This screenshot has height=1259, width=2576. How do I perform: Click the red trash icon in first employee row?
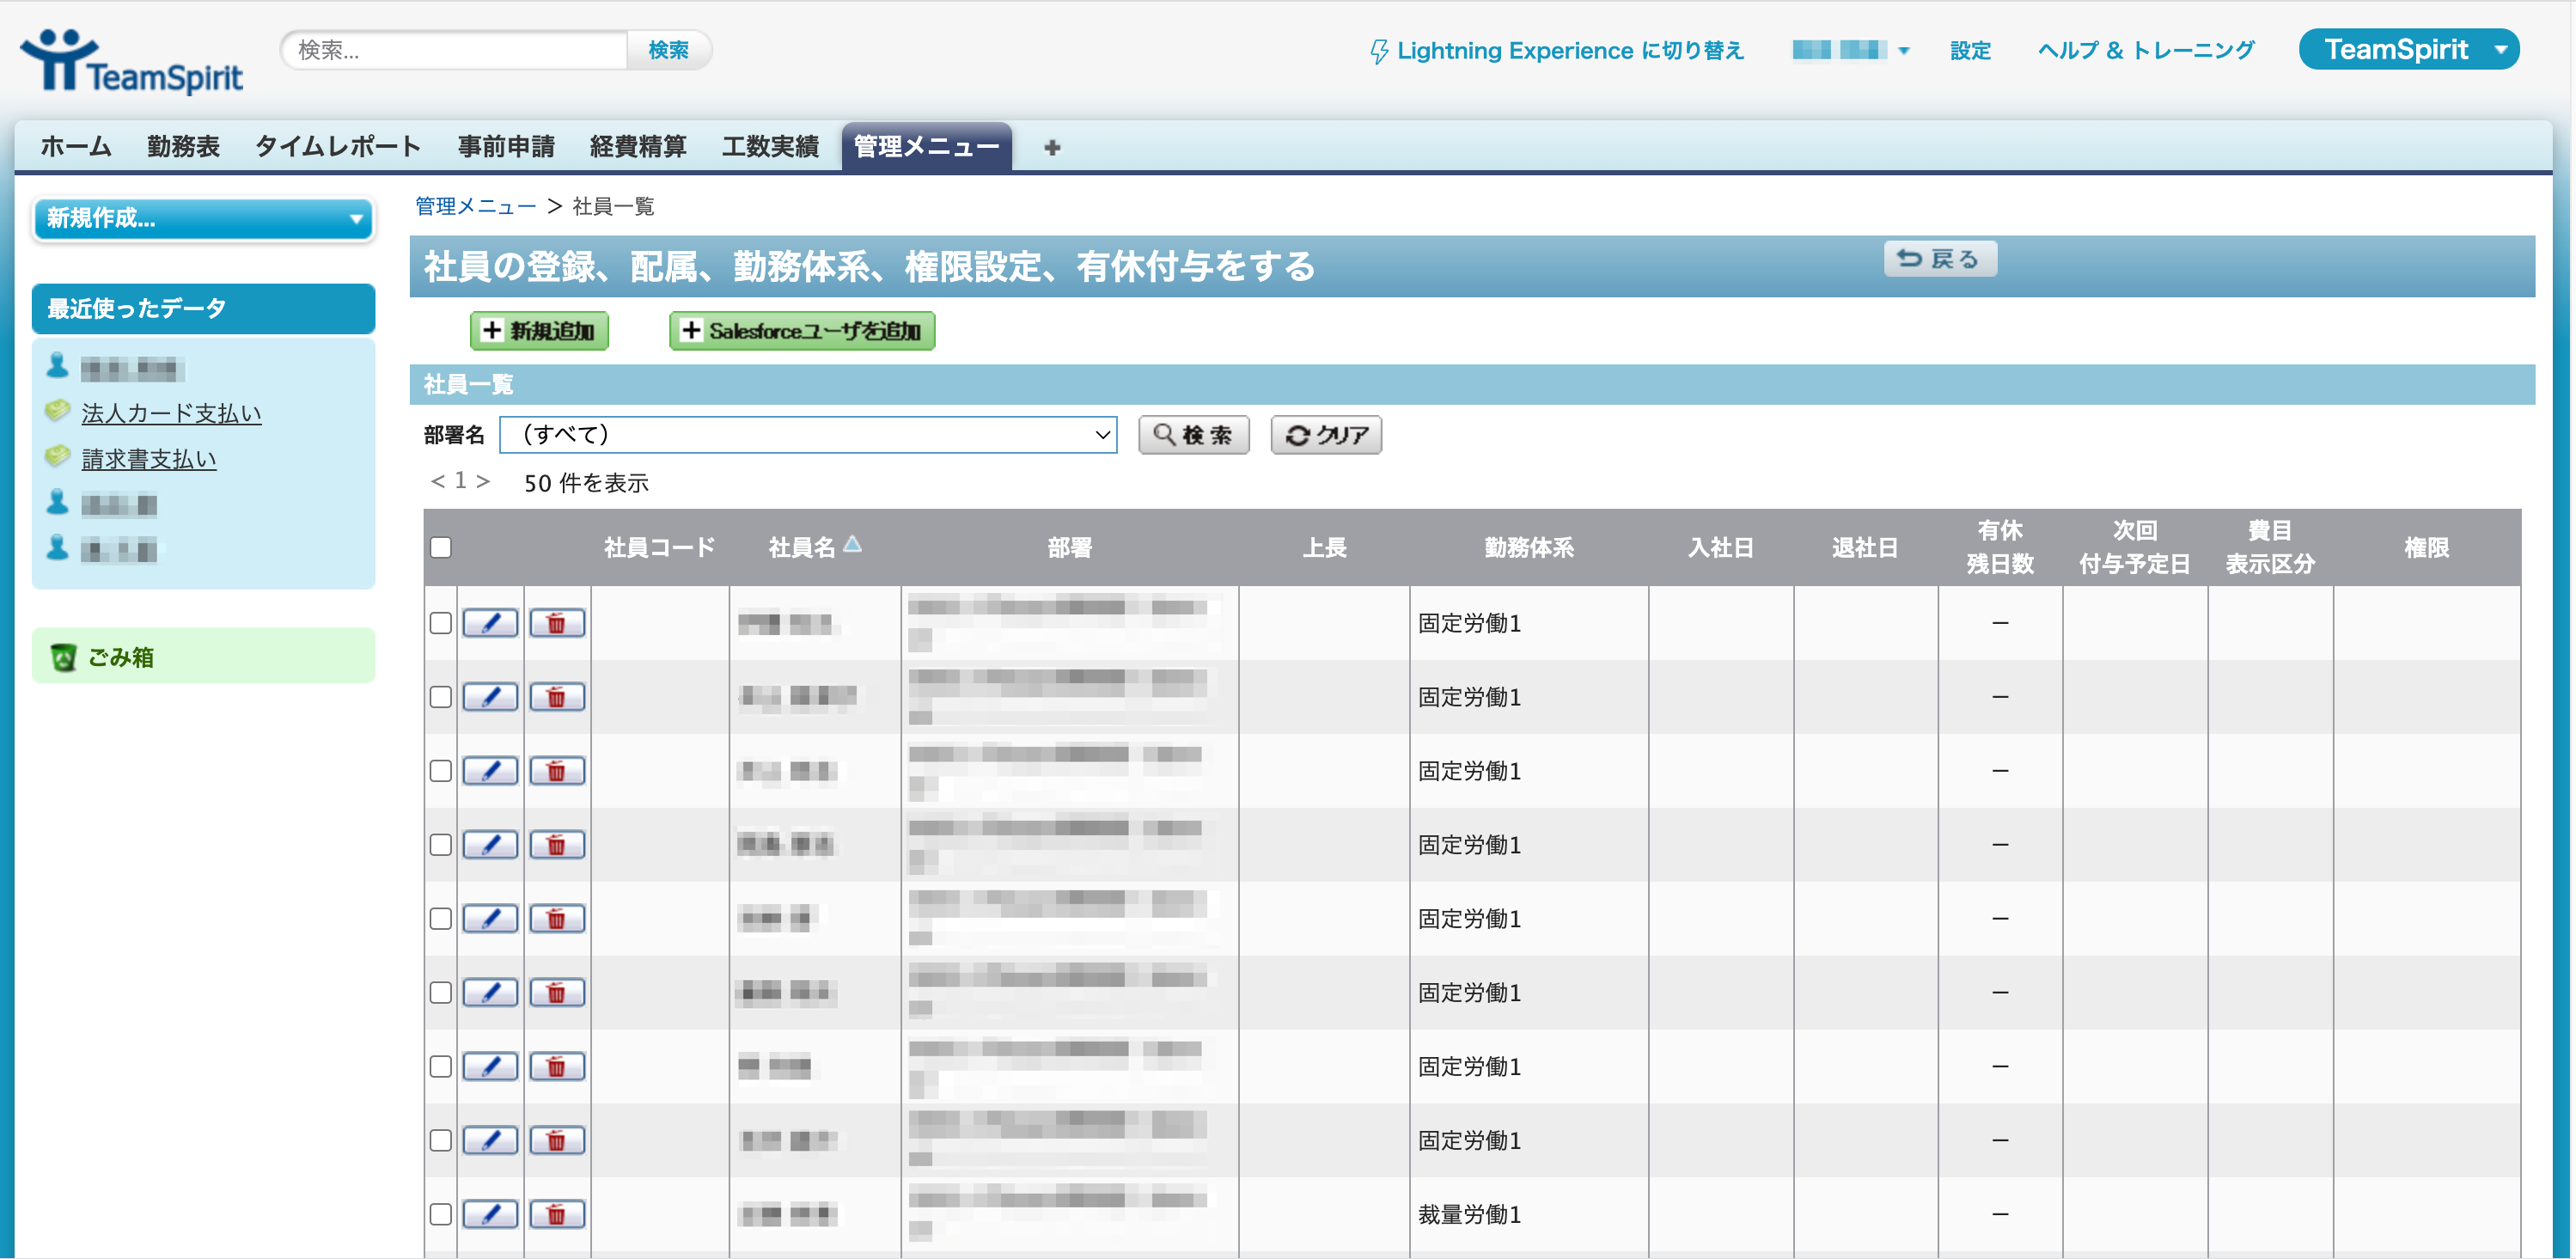[x=556, y=623]
